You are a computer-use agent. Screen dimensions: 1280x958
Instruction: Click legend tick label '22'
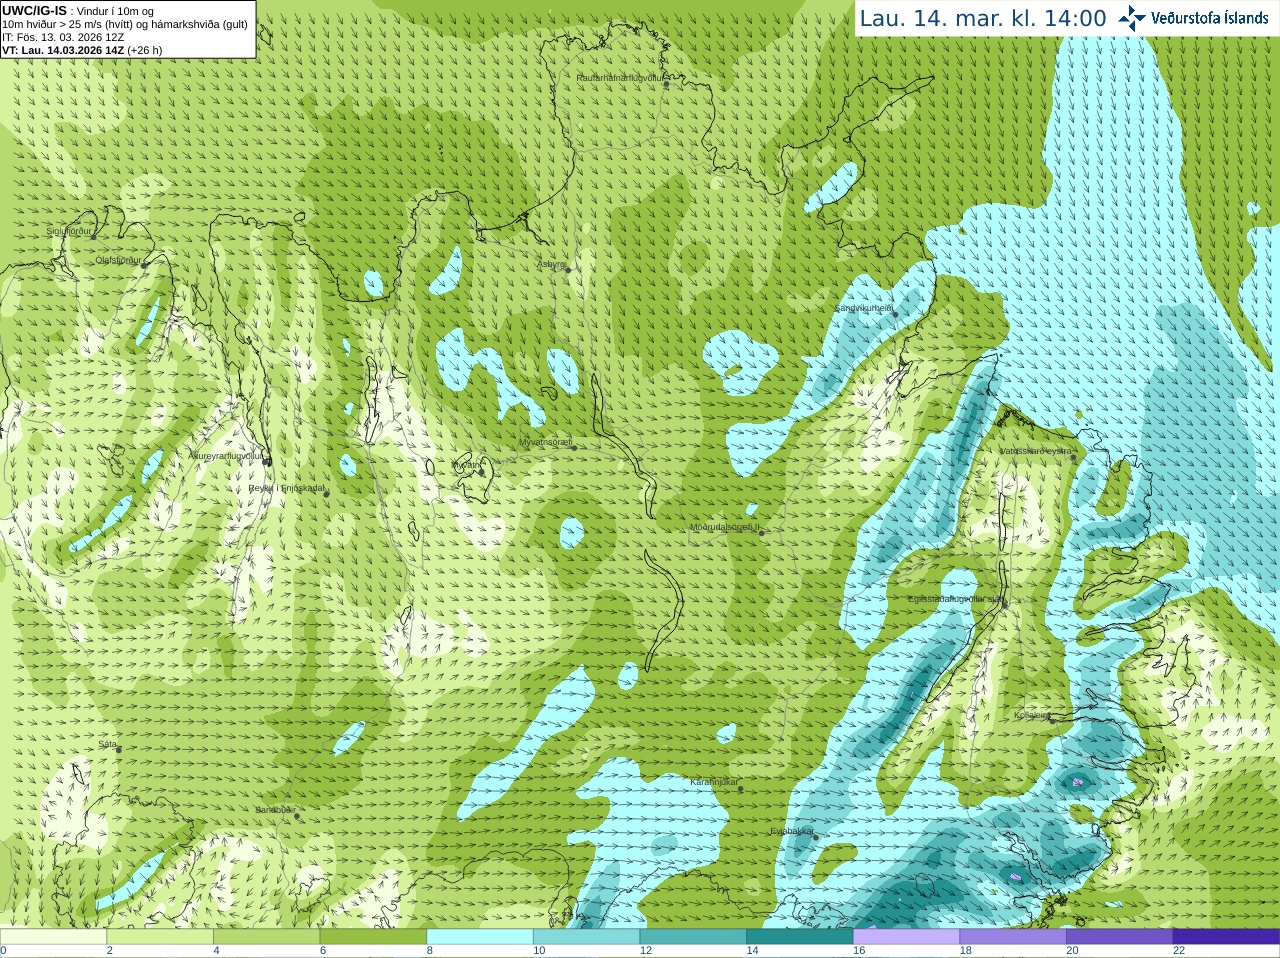click(1179, 951)
